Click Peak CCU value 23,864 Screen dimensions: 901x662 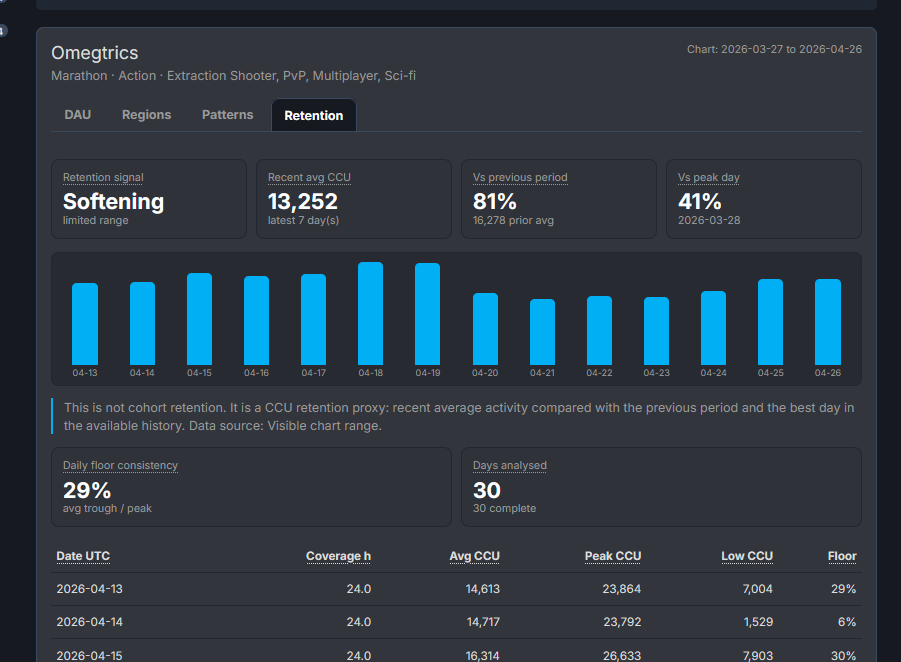coord(622,589)
